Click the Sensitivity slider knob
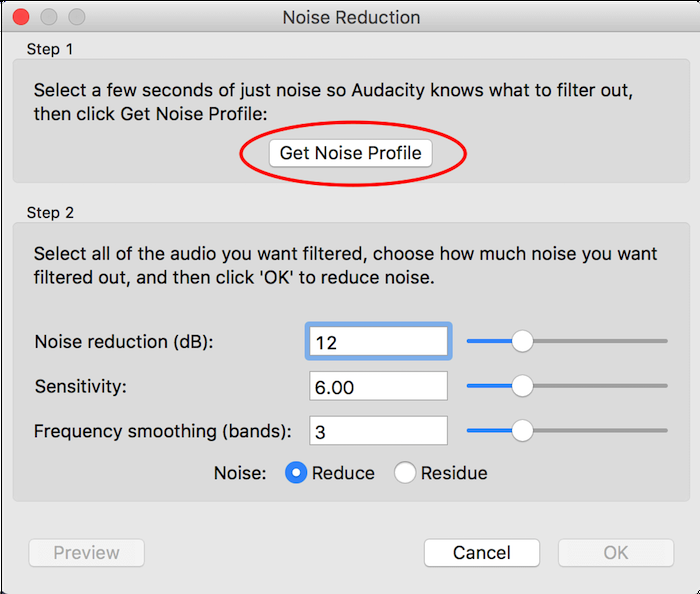 [x=522, y=386]
